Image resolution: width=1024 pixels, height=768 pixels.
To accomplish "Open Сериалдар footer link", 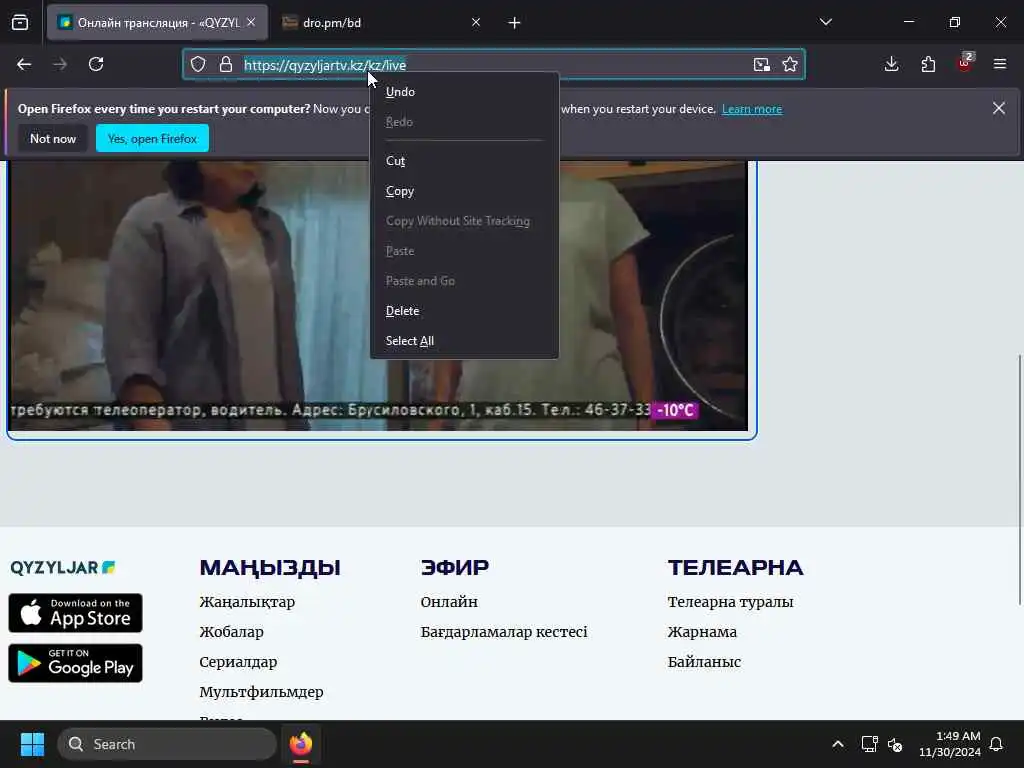I will (238, 662).
